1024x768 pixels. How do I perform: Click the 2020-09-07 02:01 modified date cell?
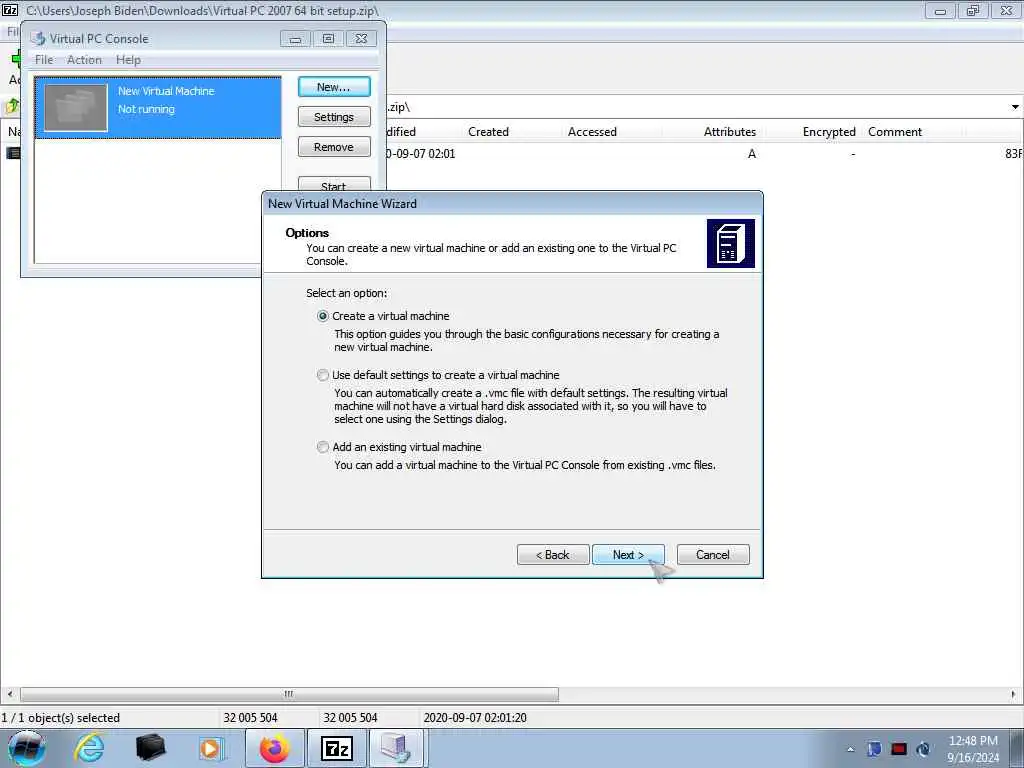point(420,154)
